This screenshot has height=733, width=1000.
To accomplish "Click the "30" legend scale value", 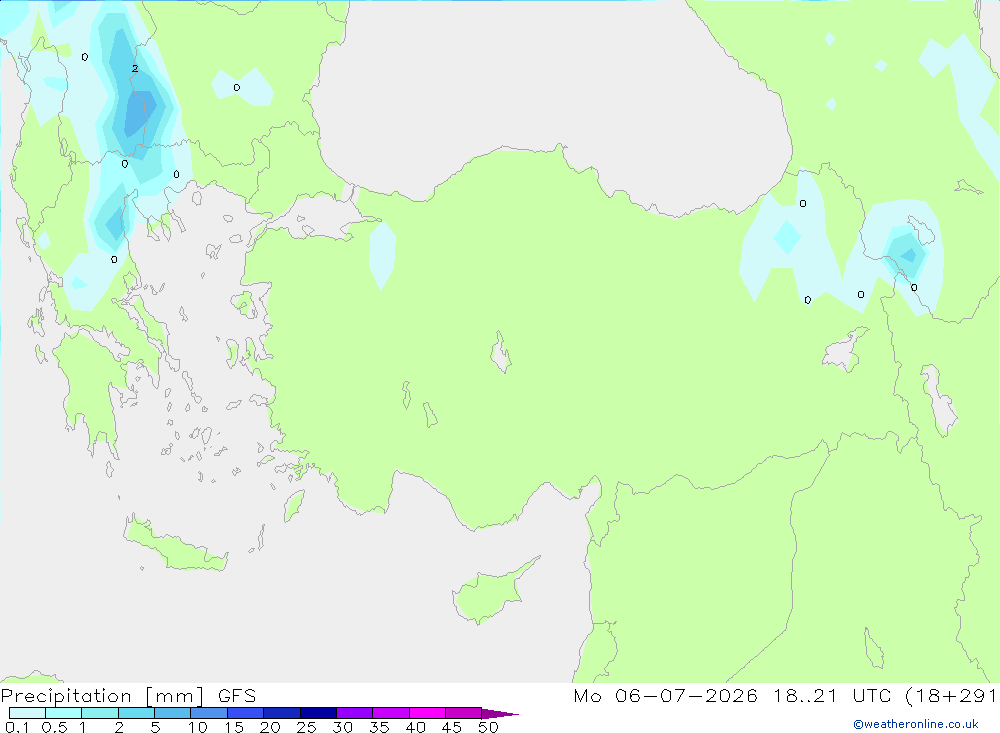I will (x=342, y=727).
